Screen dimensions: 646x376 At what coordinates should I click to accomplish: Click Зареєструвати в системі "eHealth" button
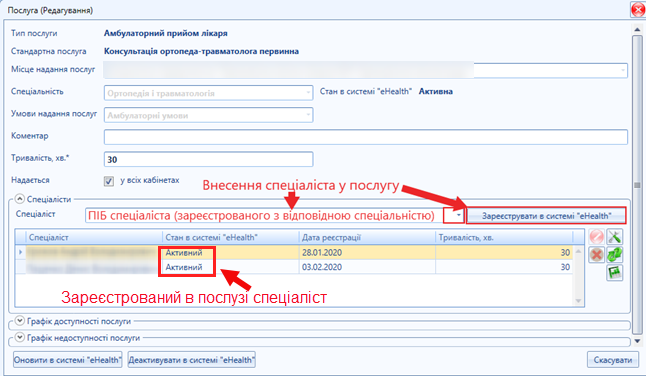546,216
